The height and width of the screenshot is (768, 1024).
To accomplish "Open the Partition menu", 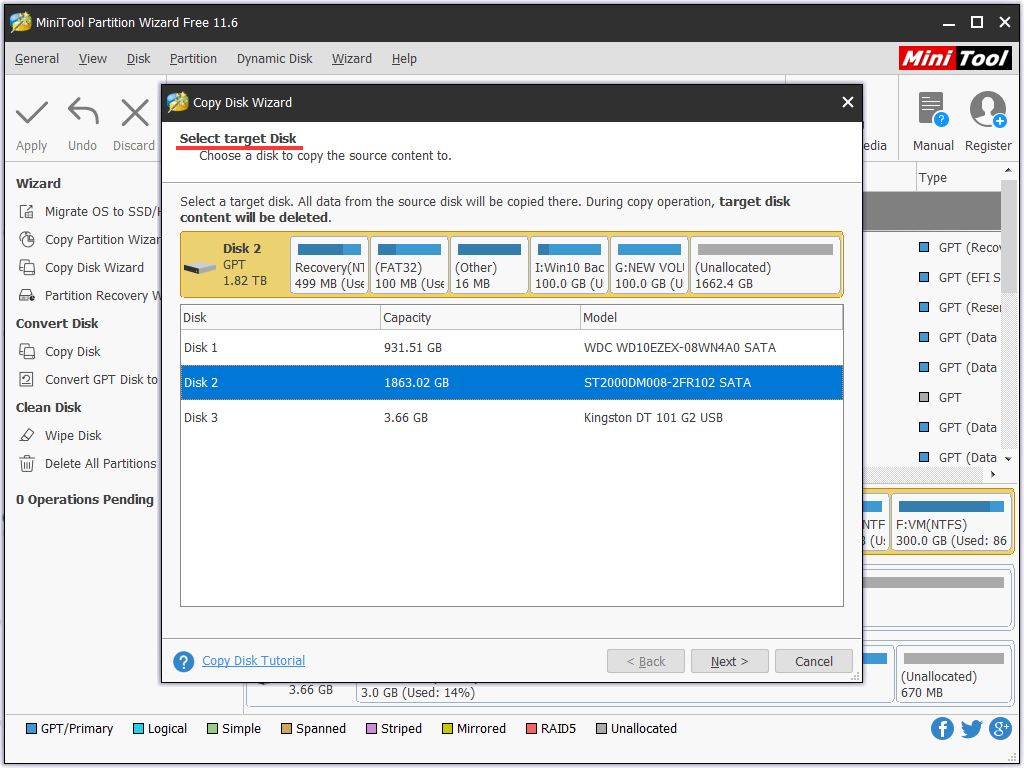I will click(193, 59).
